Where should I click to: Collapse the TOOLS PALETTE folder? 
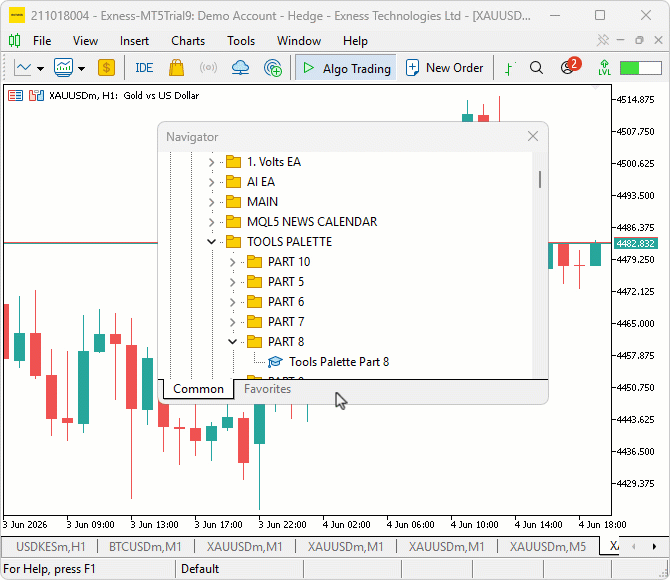pos(211,241)
